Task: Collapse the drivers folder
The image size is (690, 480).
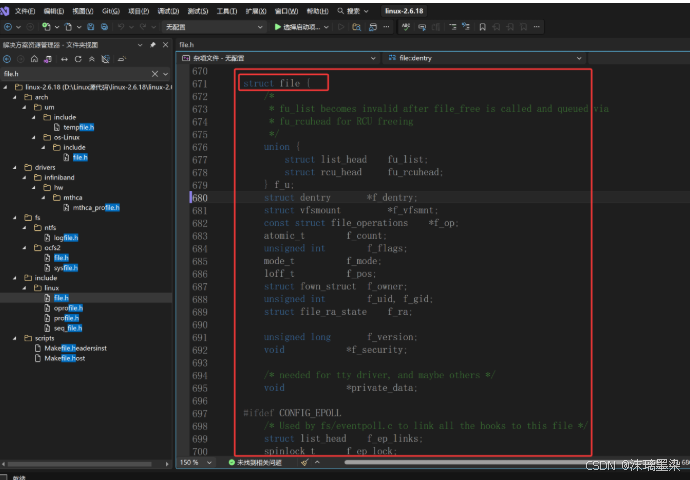Action: pyautogui.click(x=15, y=168)
